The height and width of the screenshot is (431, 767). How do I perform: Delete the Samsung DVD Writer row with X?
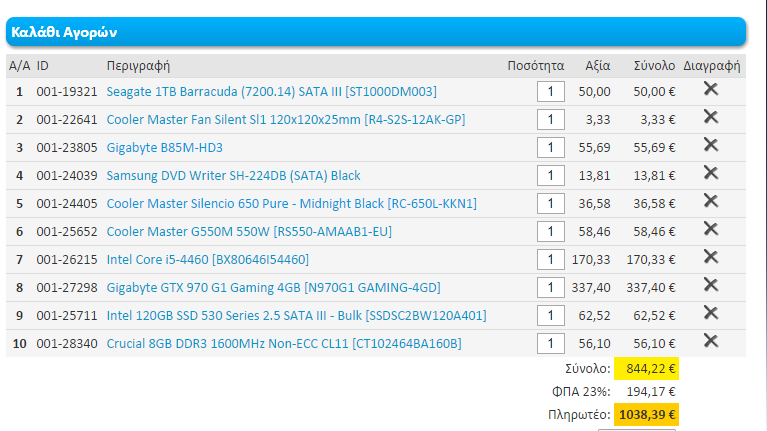click(711, 173)
